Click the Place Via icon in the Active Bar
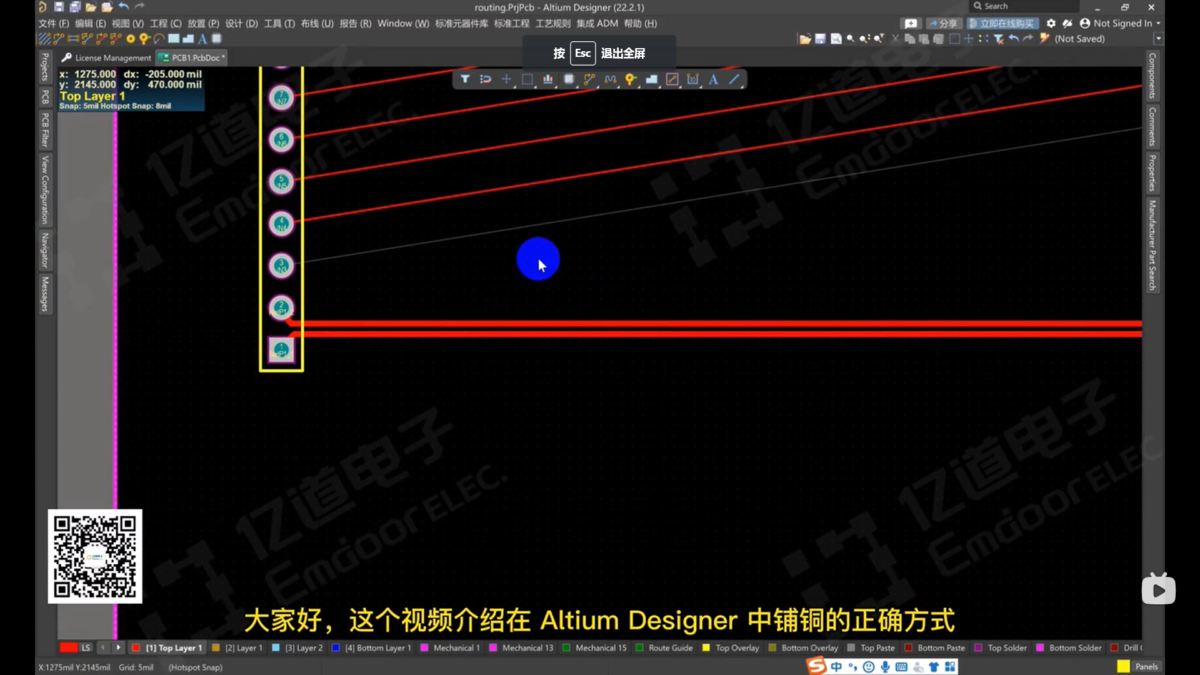Viewport: 1200px width, 675px height. [x=631, y=79]
